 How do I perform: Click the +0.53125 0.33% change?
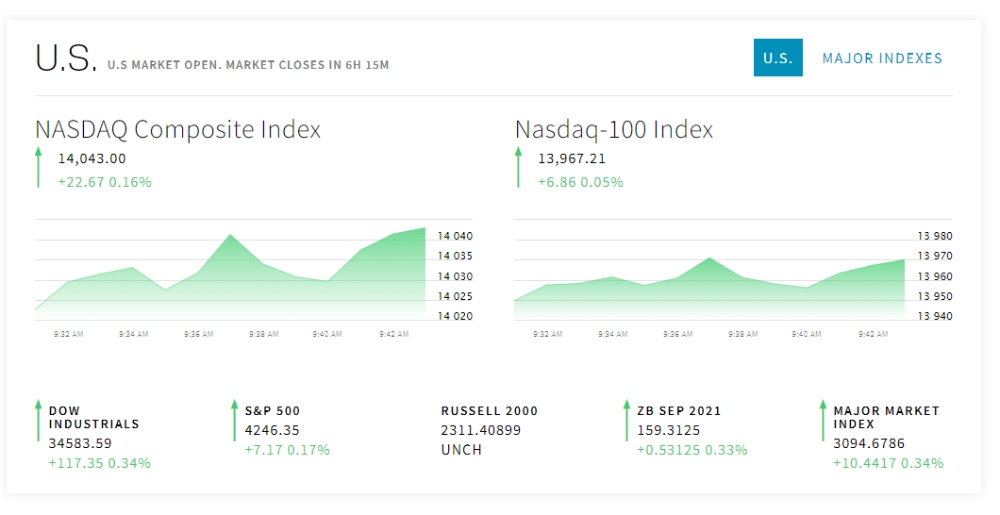pyautogui.click(x=692, y=451)
